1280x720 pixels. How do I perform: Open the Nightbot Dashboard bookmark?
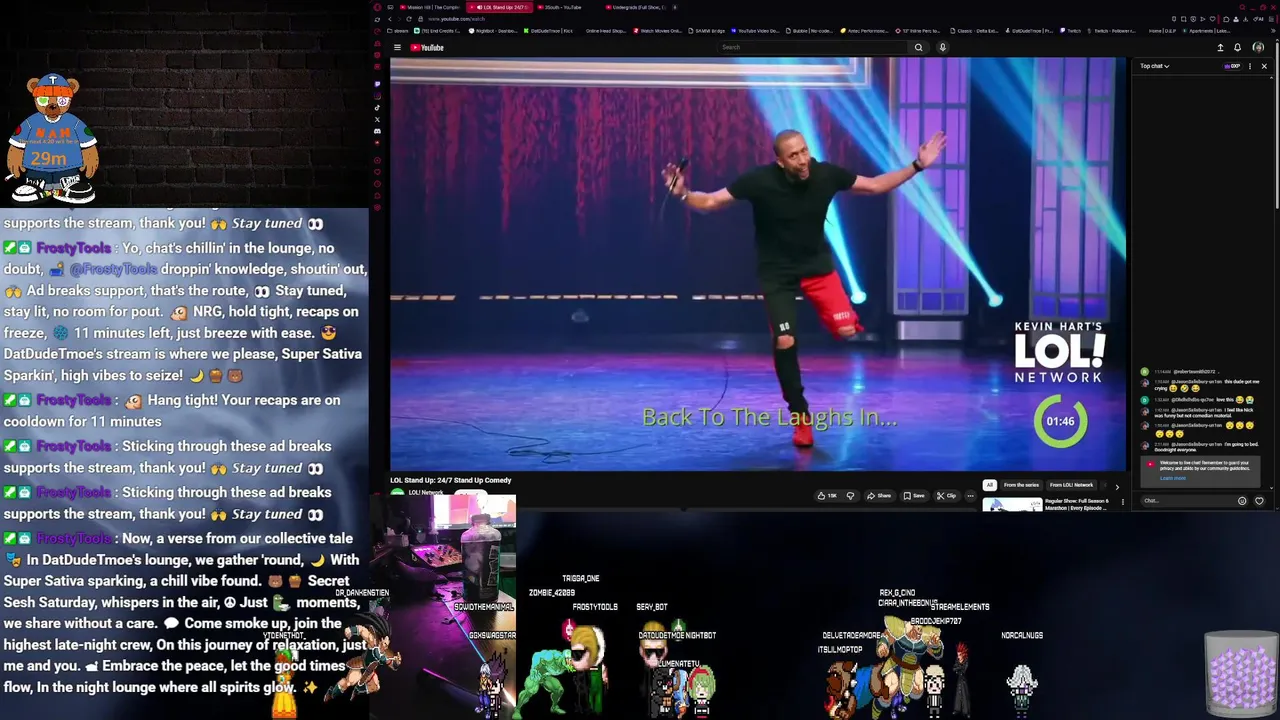(x=493, y=31)
